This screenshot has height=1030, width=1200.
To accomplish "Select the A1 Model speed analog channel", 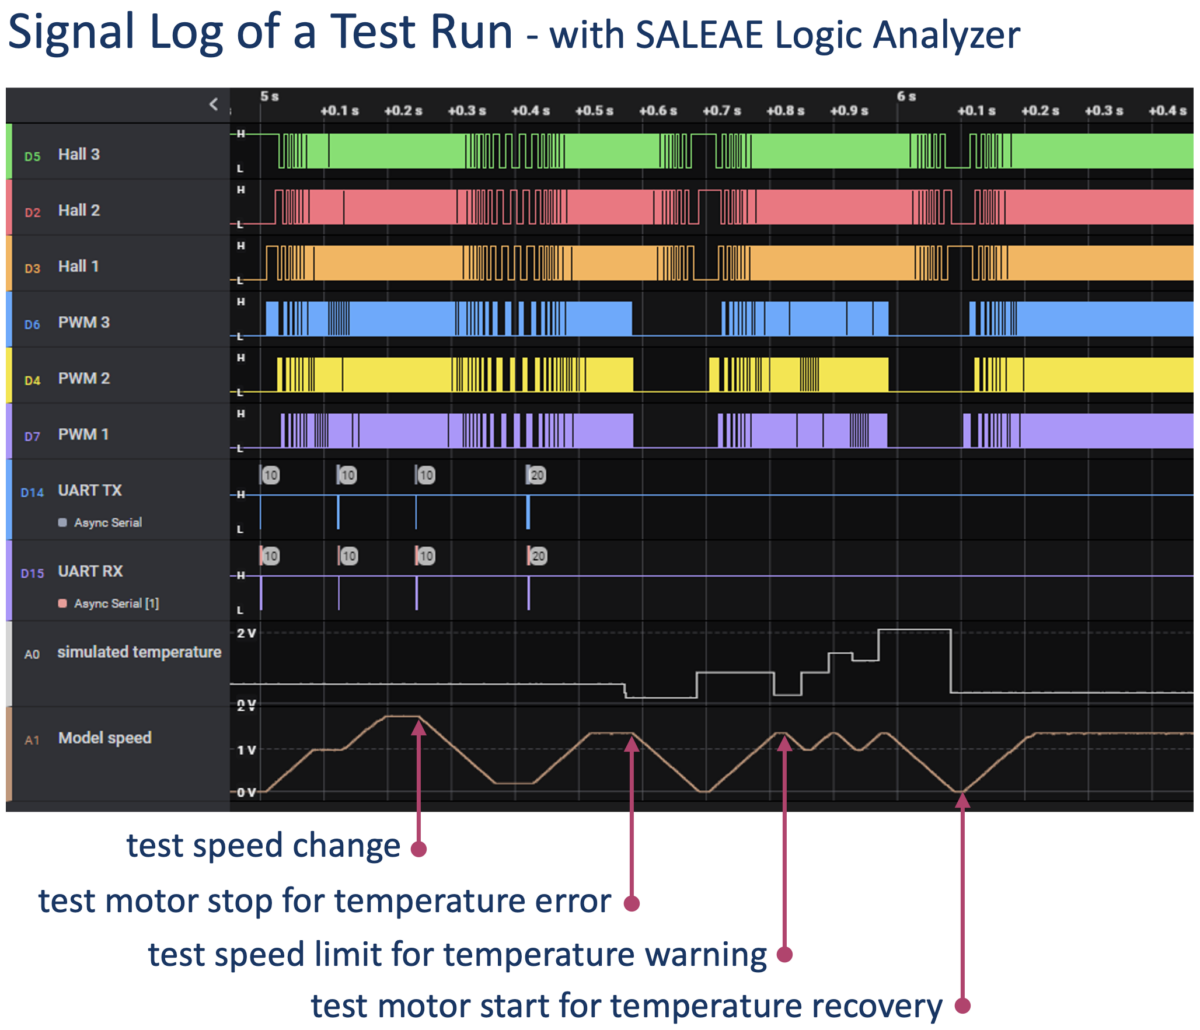I will pos(104,738).
